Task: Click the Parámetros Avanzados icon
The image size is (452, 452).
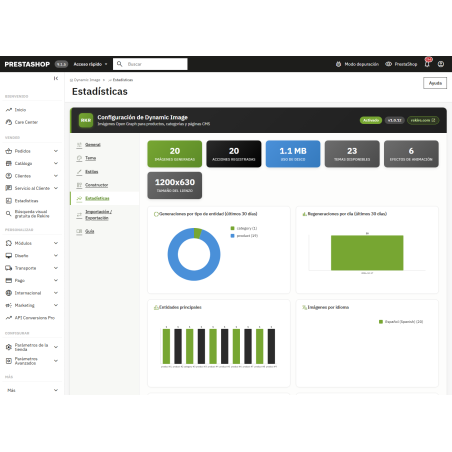Action: click(9, 361)
